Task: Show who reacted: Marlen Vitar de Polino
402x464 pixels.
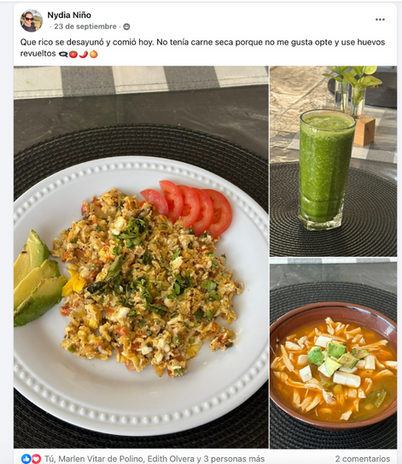Action: tap(101, 459)
